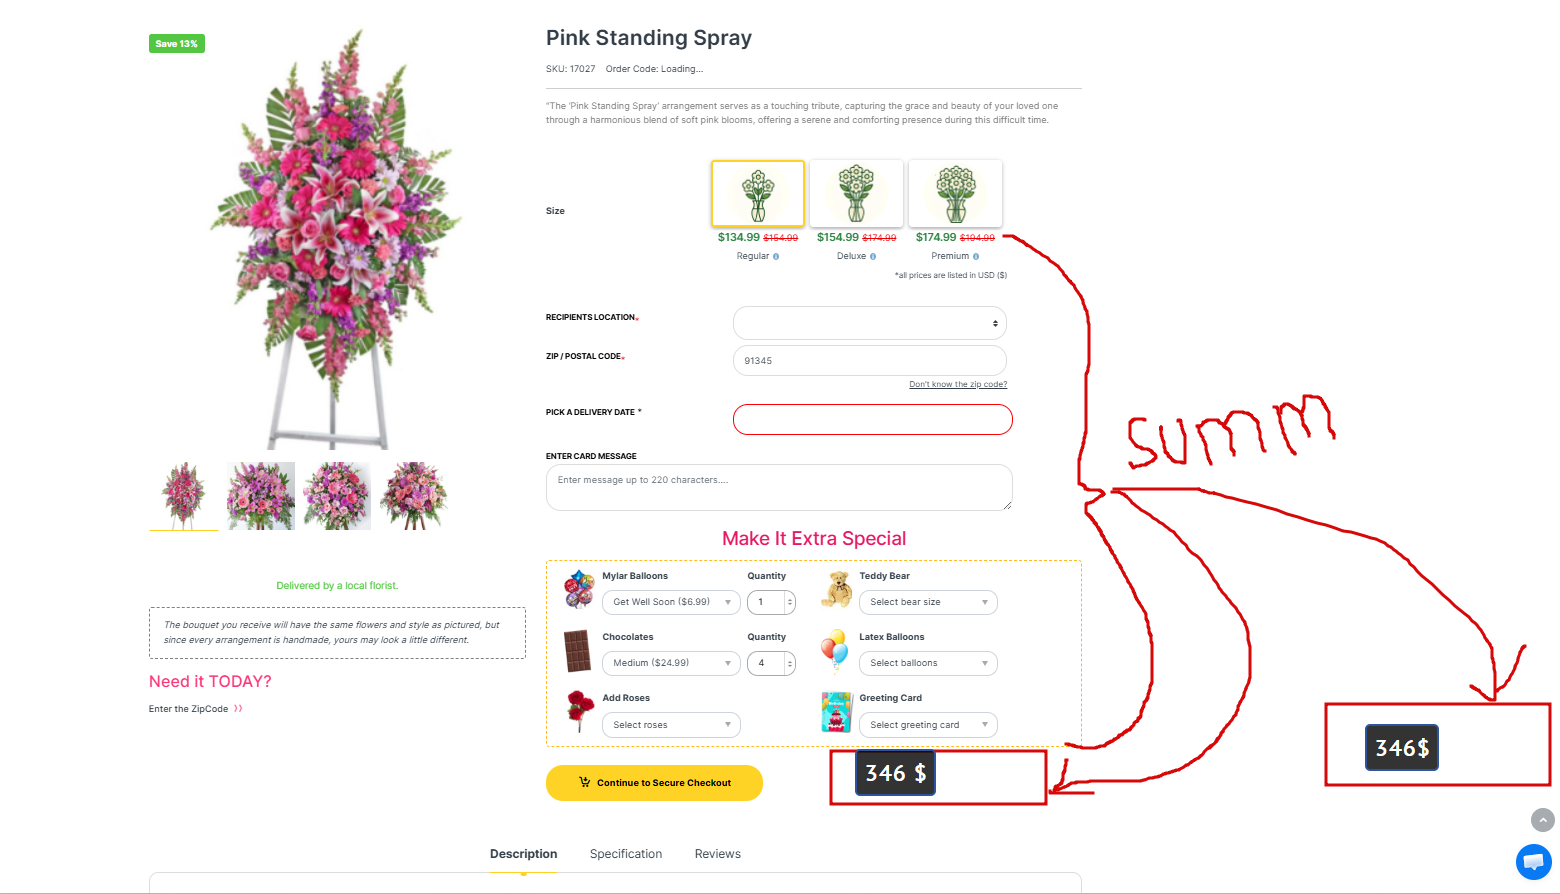The width and height of the screenshot is (1560, 894).
Task: Click the Regular size info icon
Action: pos(776,257)
